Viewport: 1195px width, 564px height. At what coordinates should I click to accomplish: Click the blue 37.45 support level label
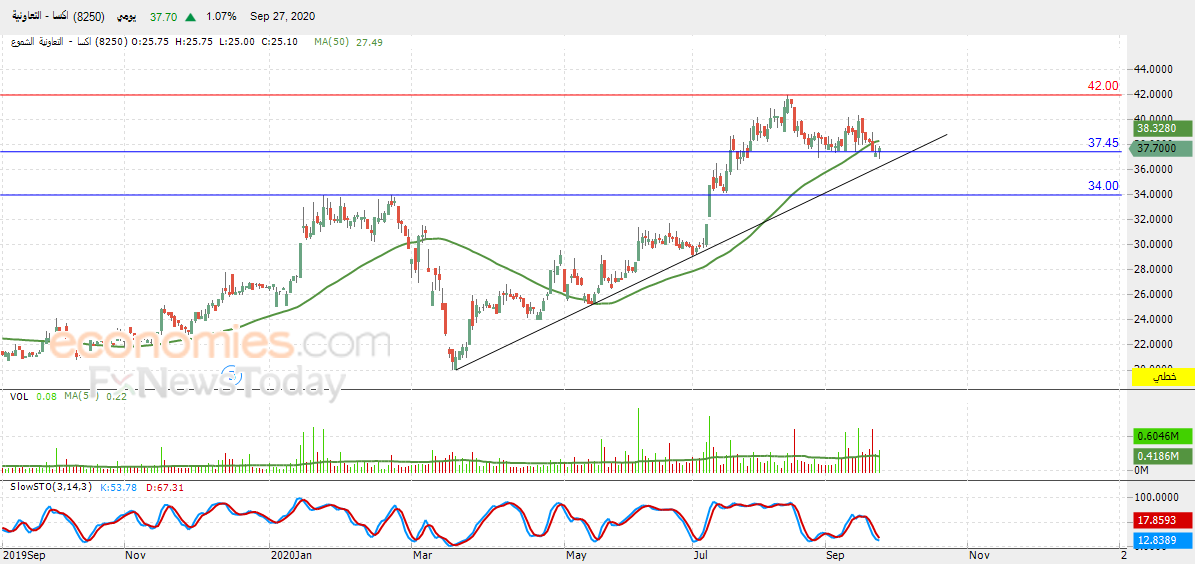pos(1103,143)
